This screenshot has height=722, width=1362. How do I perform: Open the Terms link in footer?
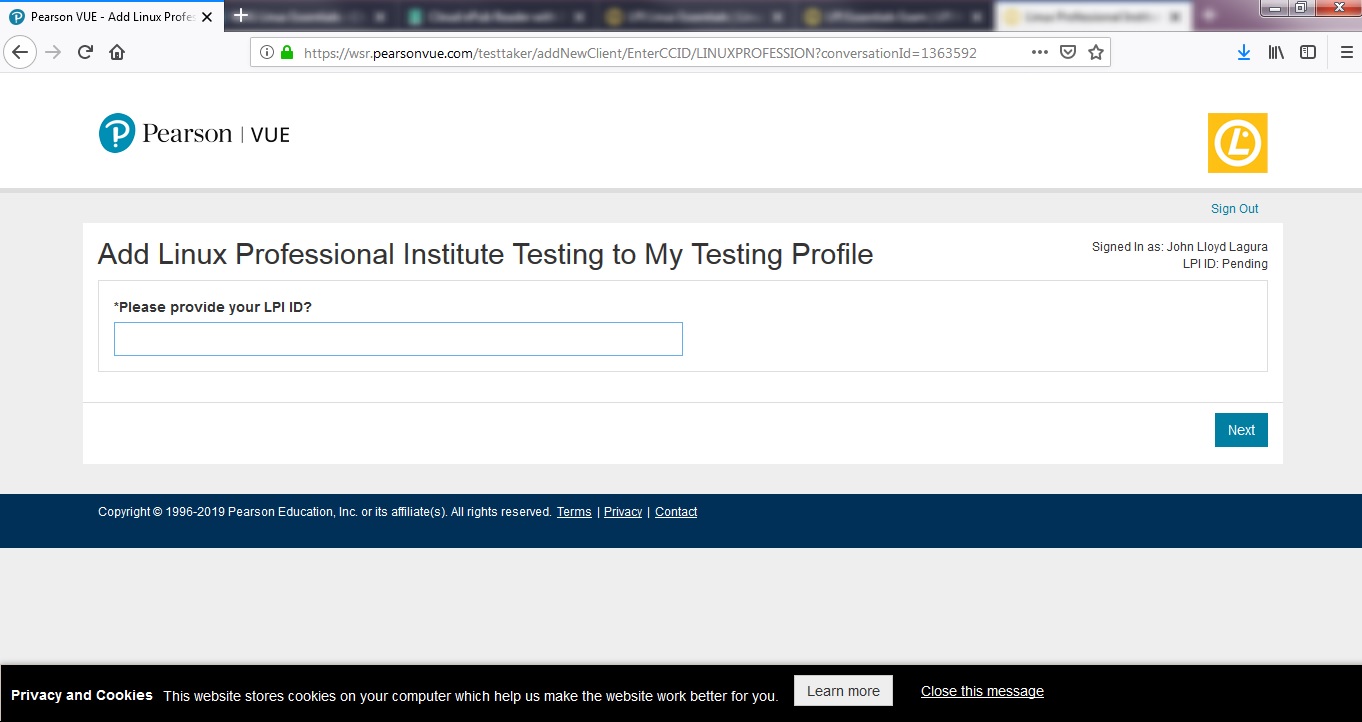(x=574, y=512)
